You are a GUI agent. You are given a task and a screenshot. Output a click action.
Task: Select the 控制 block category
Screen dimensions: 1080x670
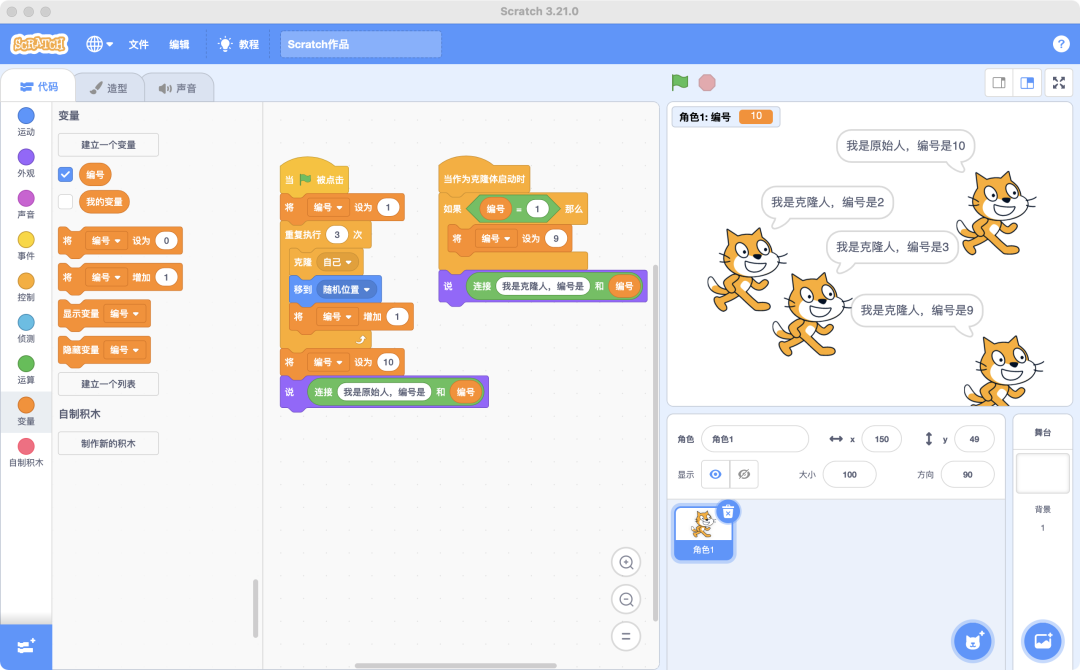point(26,286)
